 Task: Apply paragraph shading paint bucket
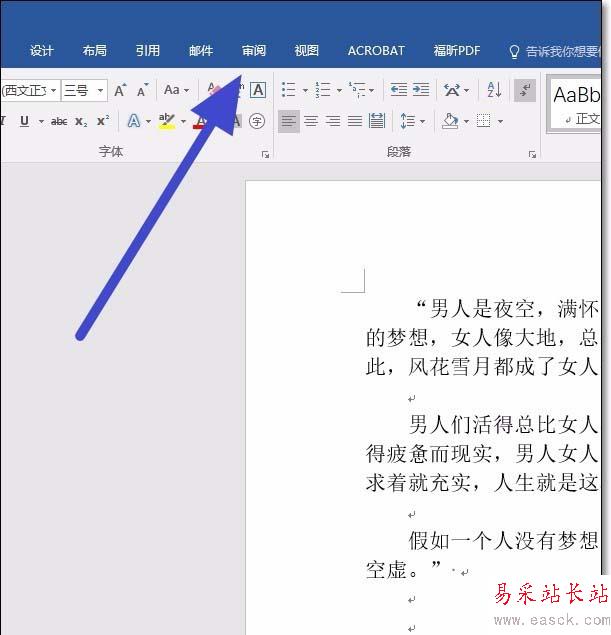coord(450,121)
